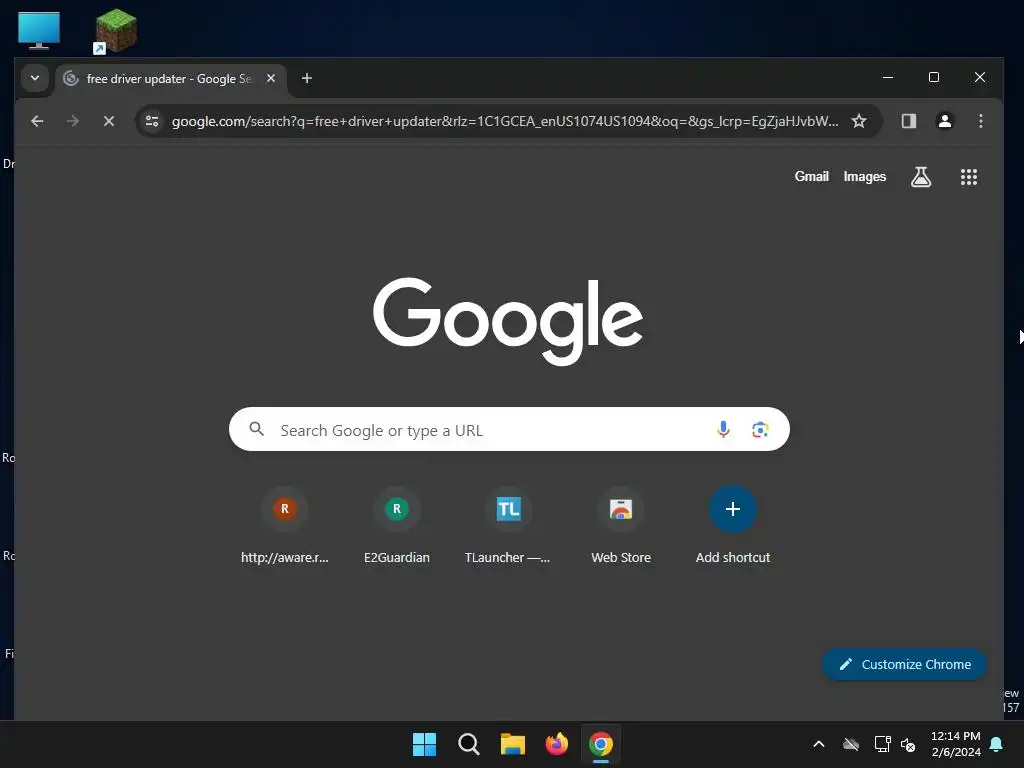This screenshot has height=768, width=1024.
Task: Open Windows Start menu
Action: tap(424, 744)
